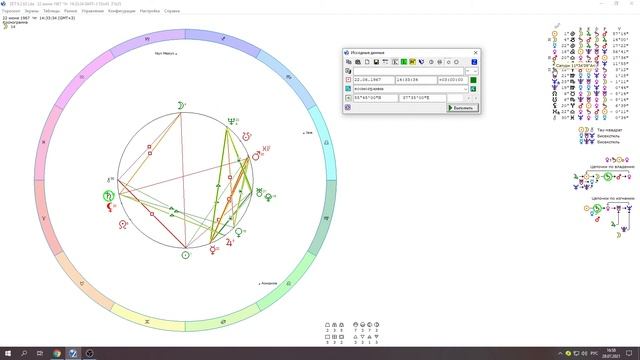The image size is (640, 360).
Task: Click the green button right of time zone field
Action: click(x=473, y=80)
